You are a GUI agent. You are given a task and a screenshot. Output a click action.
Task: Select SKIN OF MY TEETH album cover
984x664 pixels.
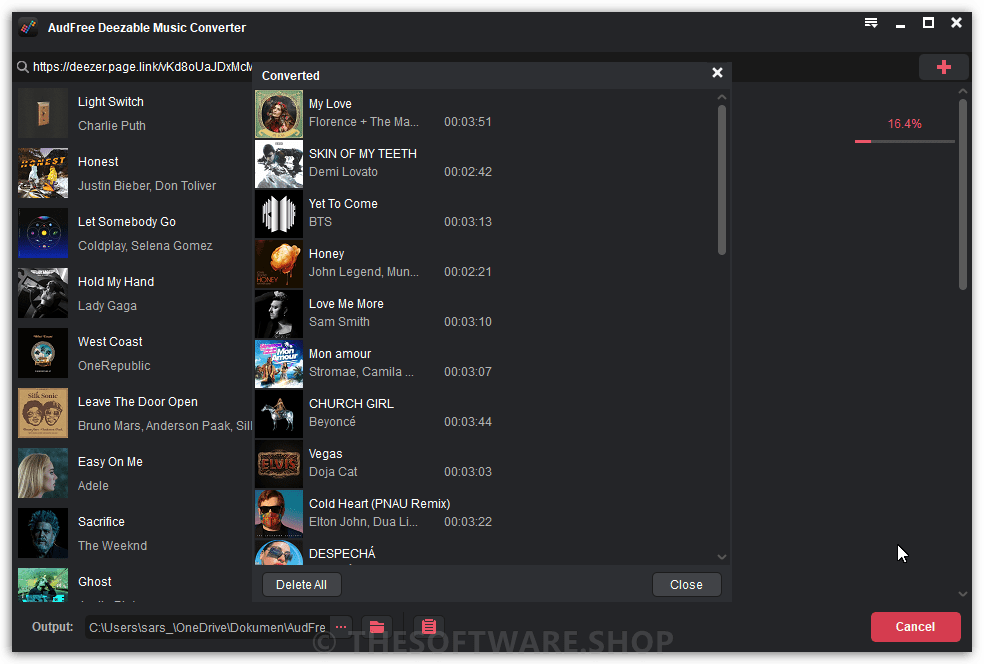point(279,164)
